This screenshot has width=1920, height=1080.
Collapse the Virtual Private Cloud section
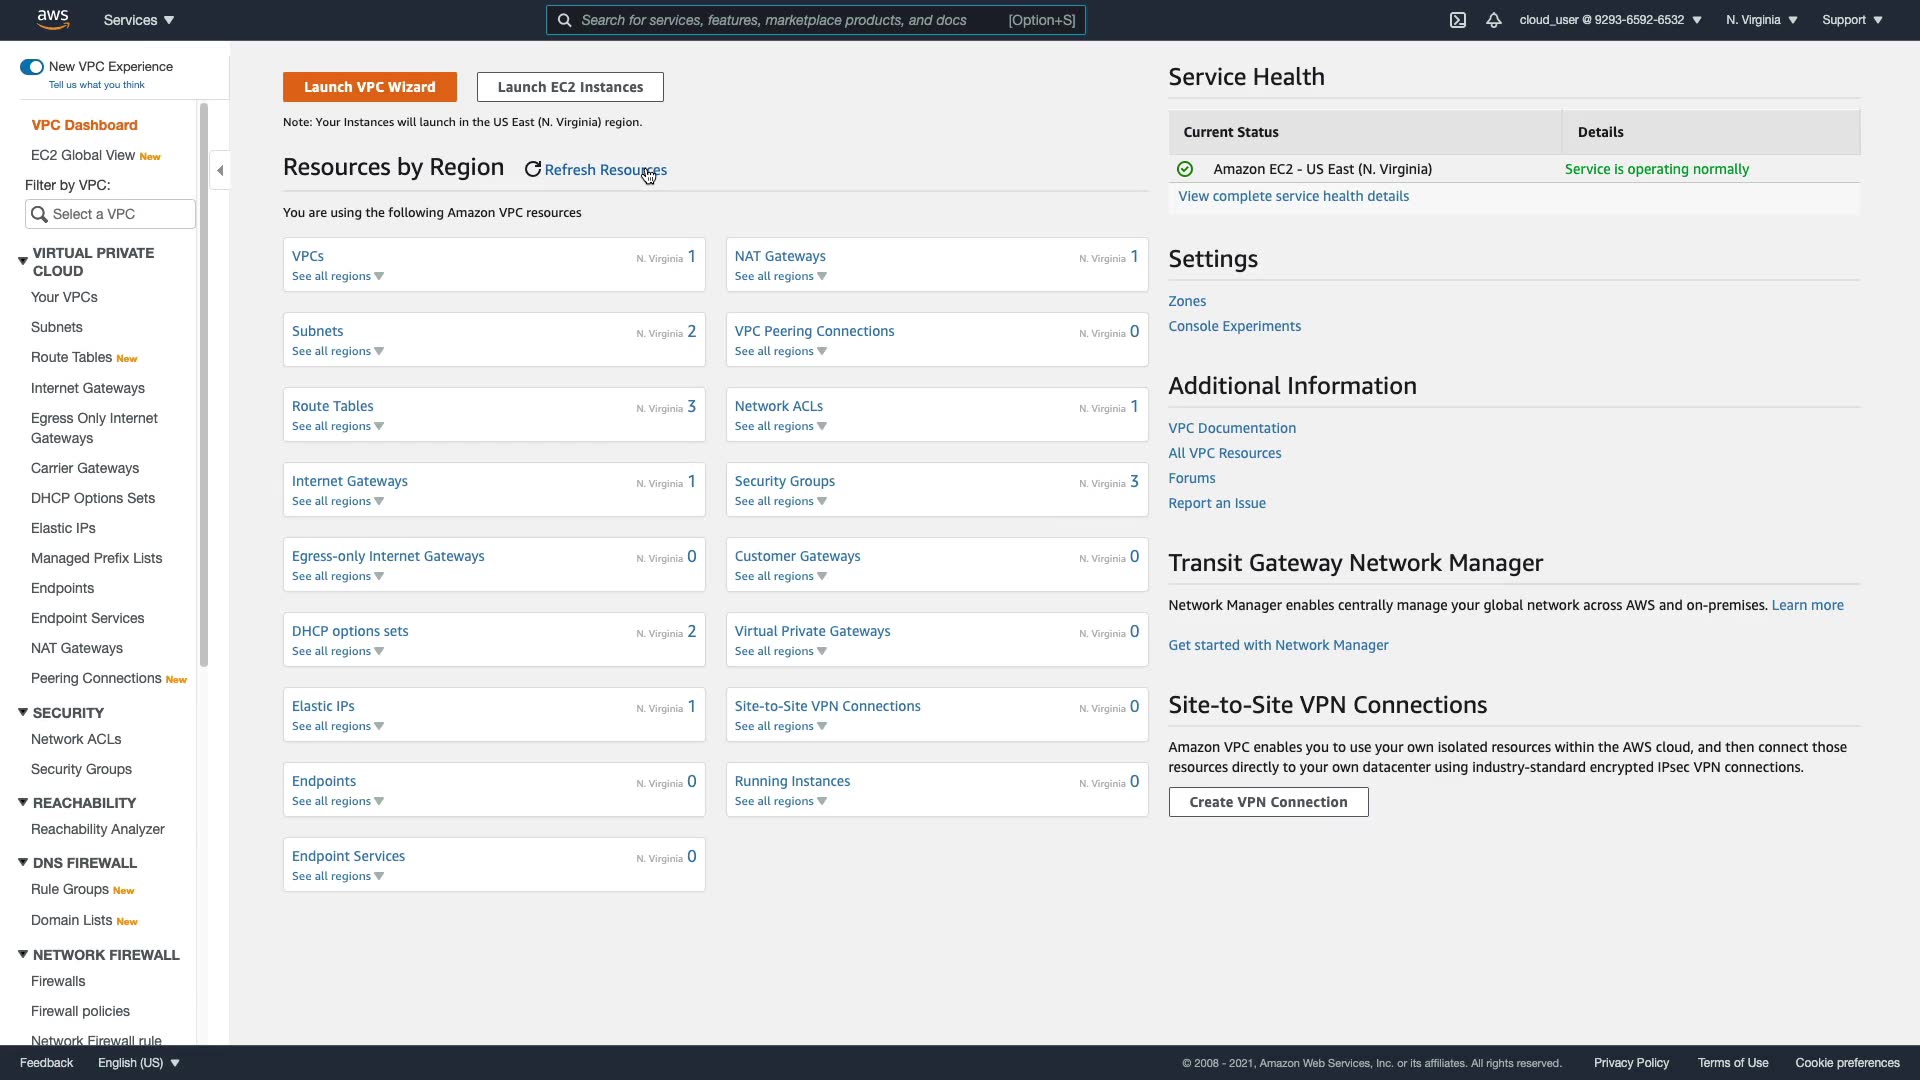23,261
